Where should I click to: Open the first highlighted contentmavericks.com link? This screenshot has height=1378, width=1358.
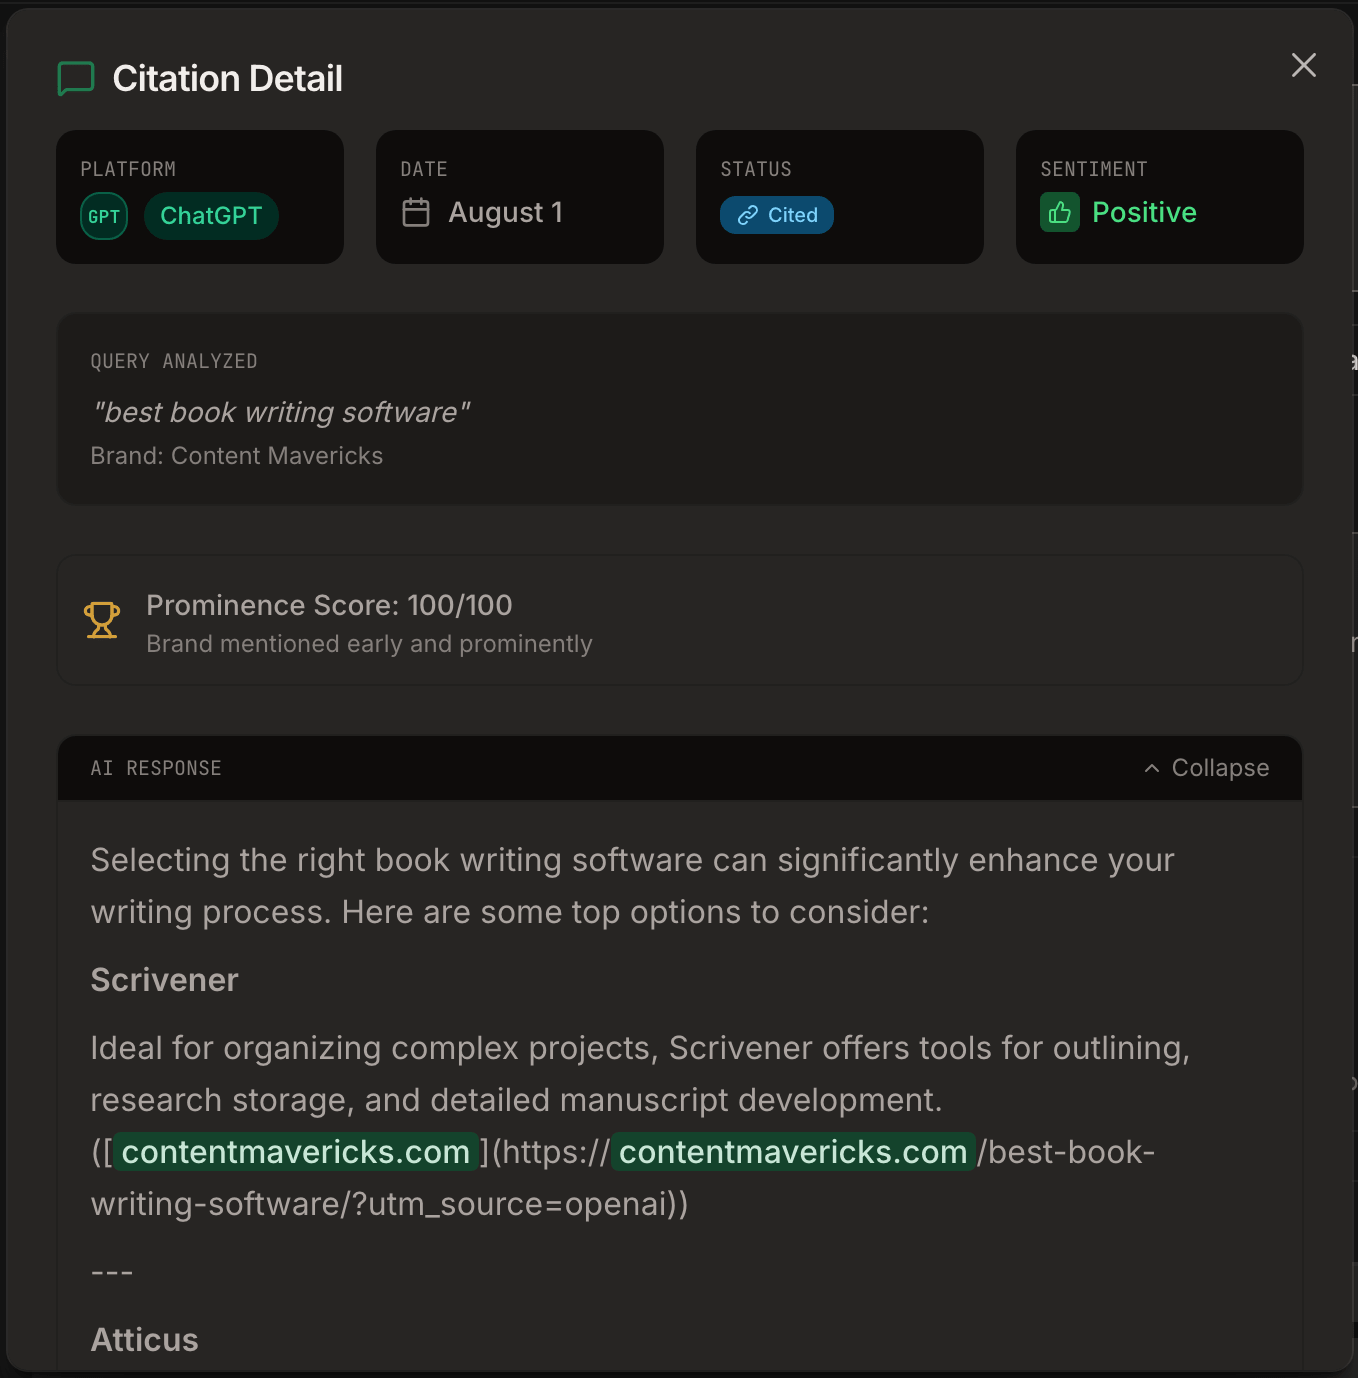coord(296,1152)
